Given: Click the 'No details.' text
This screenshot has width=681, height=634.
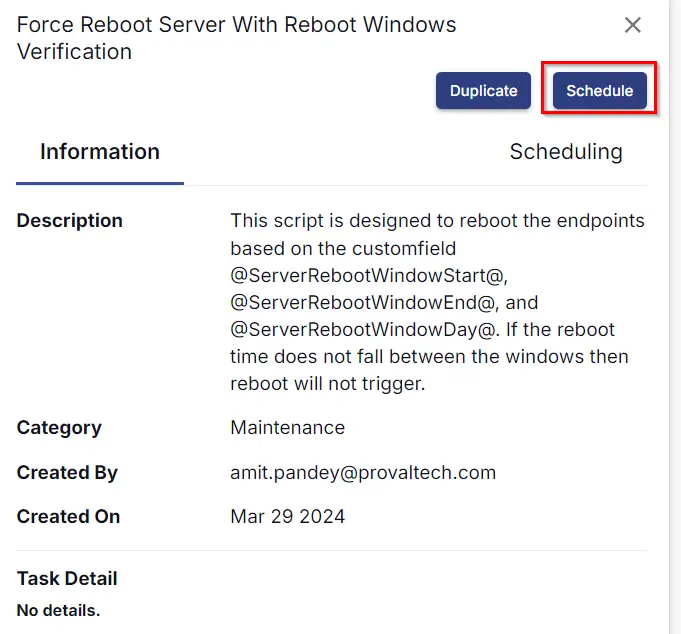Looking at the screenshot, I should point(58,611).
